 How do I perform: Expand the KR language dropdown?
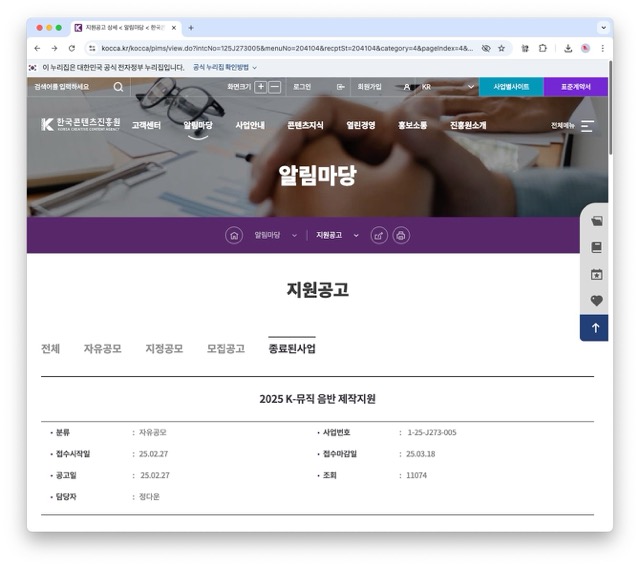click(471, 87)
